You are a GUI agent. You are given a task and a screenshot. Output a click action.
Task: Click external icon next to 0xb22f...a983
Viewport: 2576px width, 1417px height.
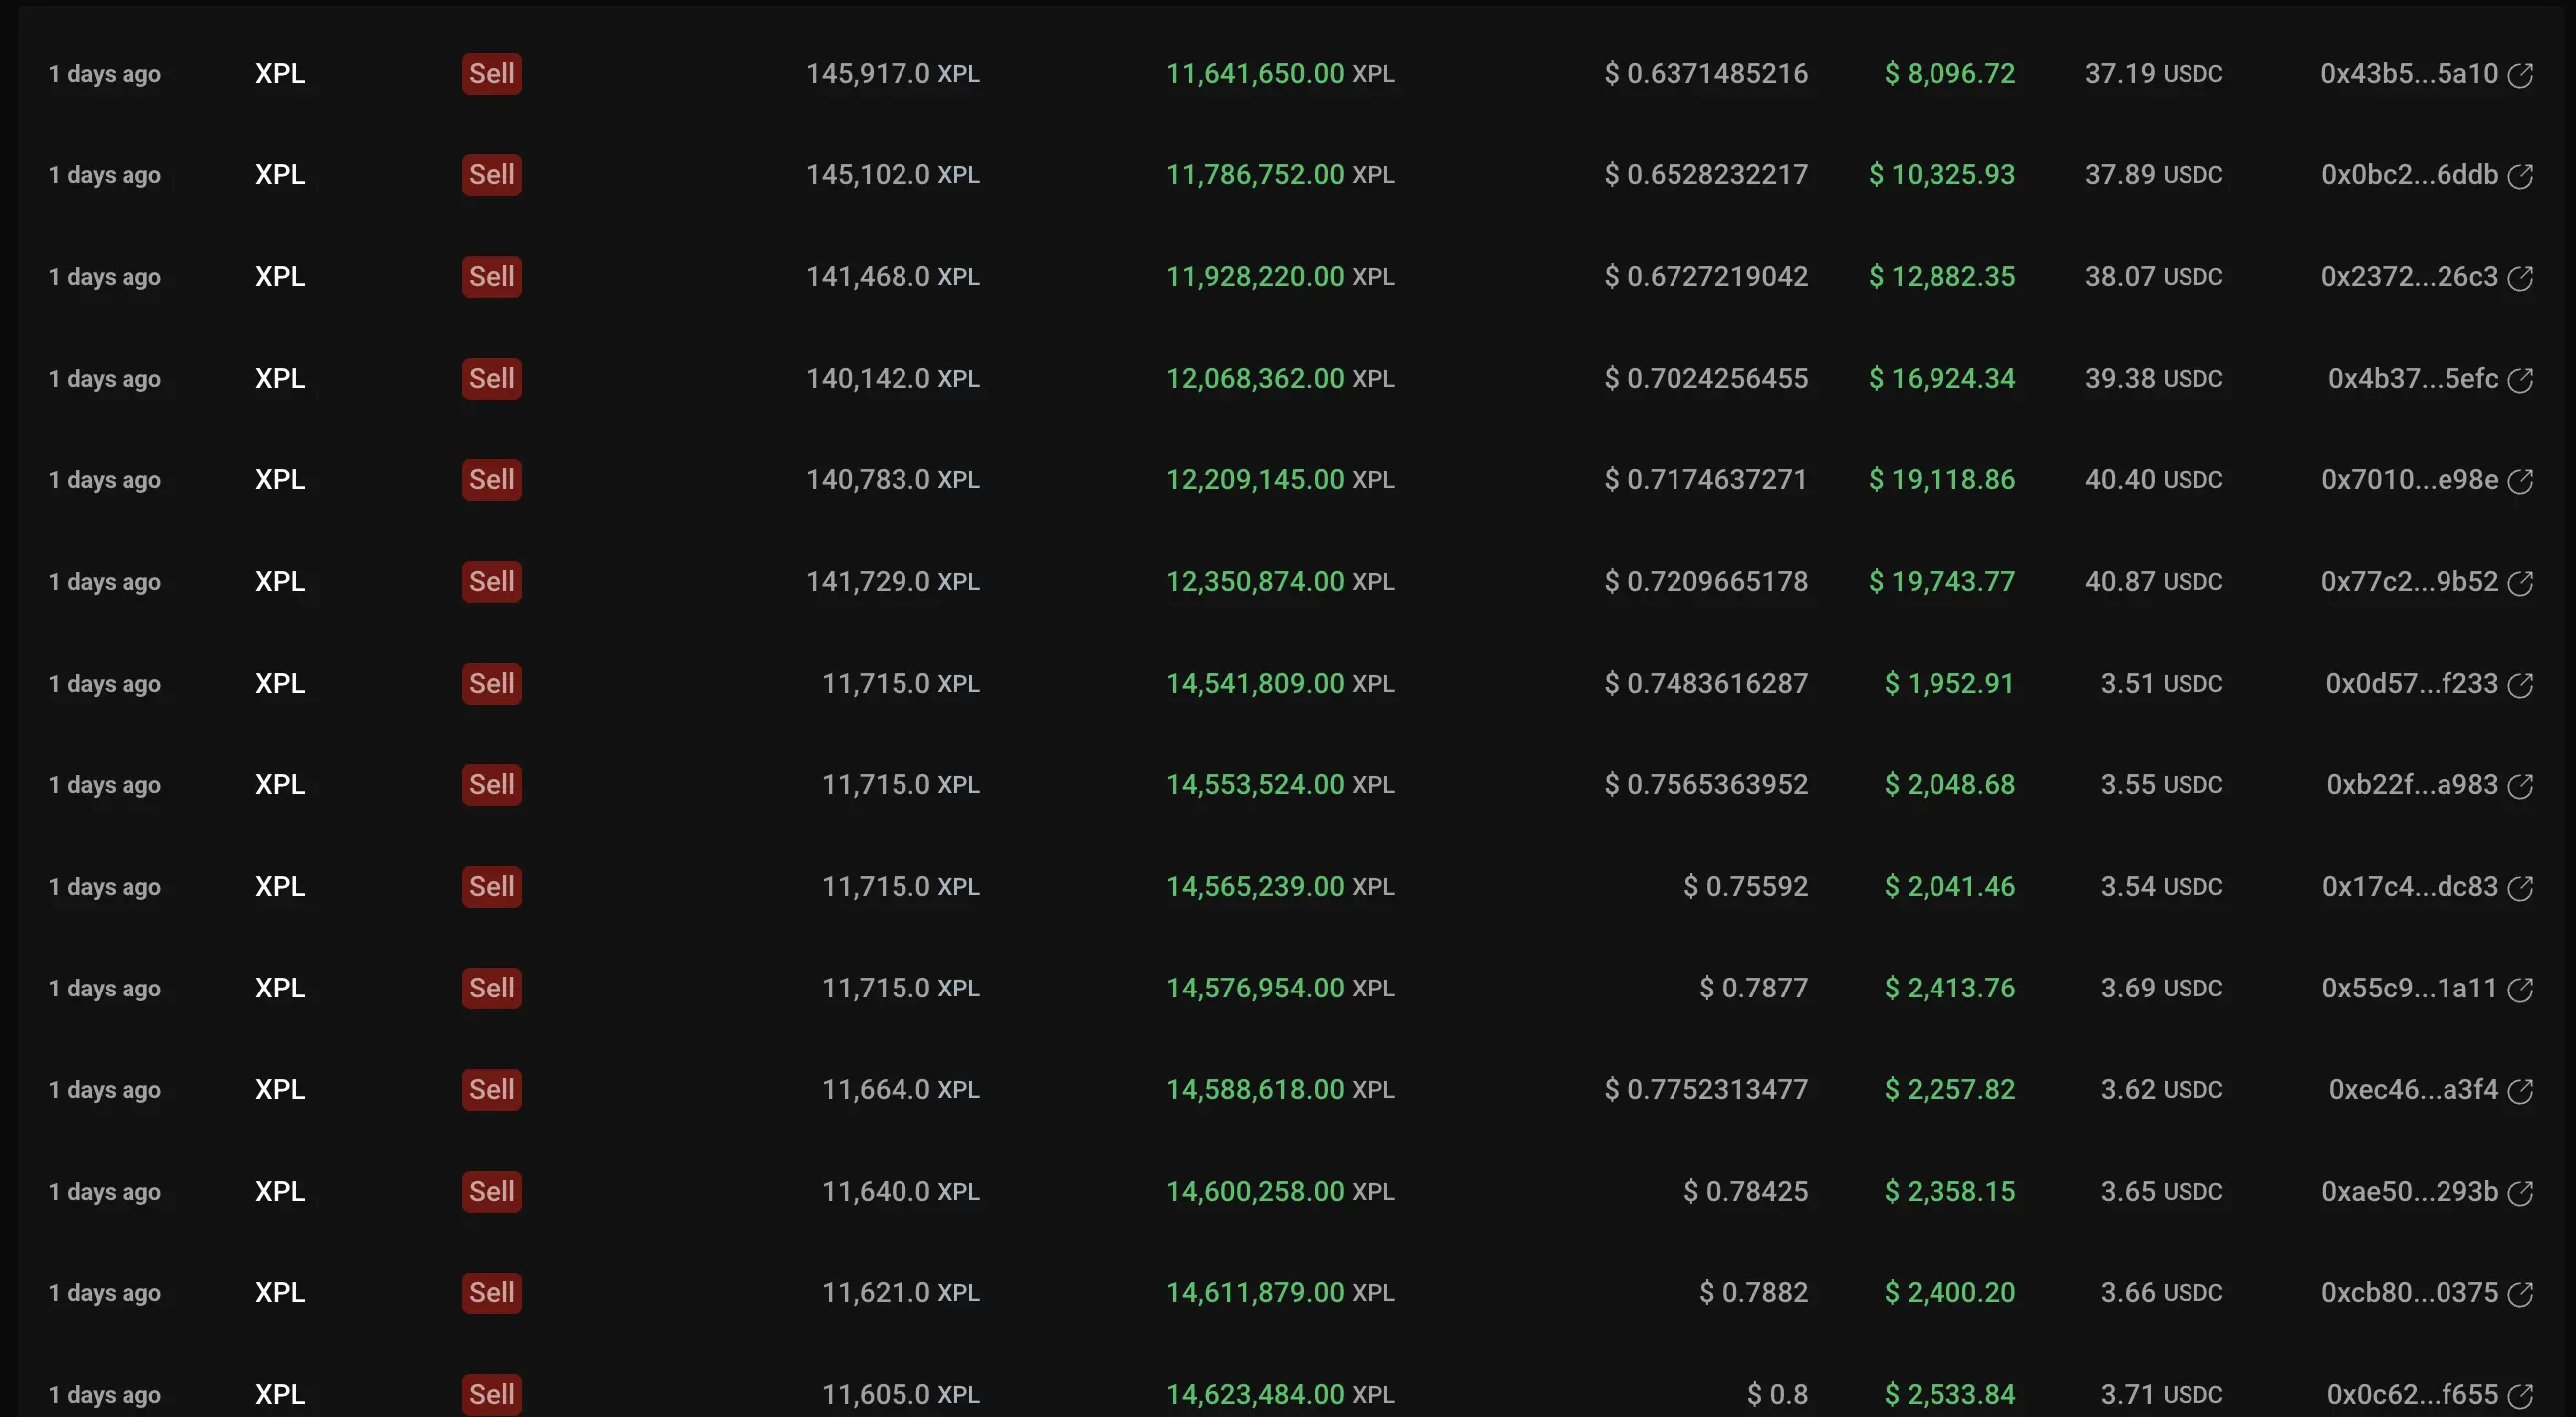pyautogui.click(x=2520, y=786)
